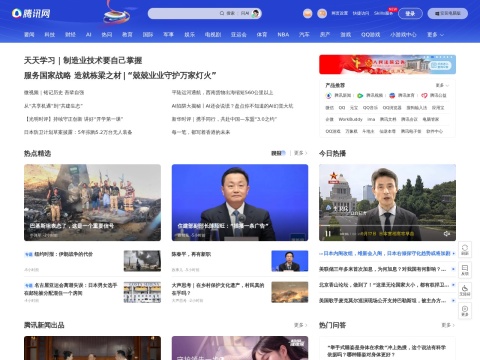
Task: Open headline 天天学习｜制造业技术要自己掌握
Action: 83,60
